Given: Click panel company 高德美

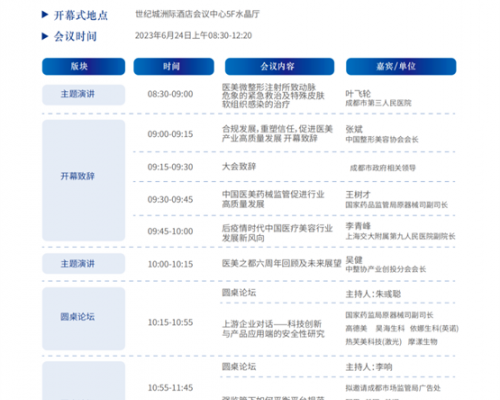Looking at the screenshot, I should click(356, 329).
